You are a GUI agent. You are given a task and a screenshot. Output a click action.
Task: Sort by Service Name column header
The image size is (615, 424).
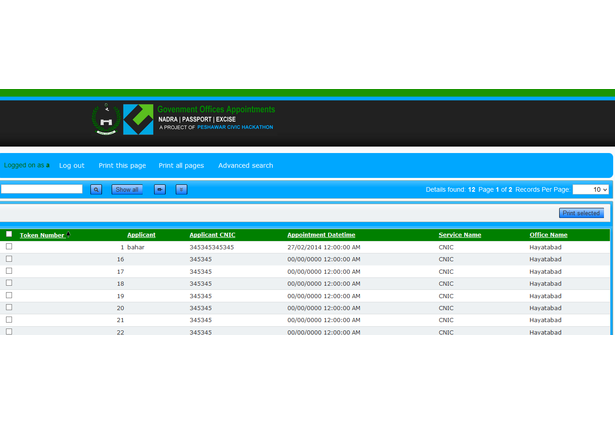point(460,235)
